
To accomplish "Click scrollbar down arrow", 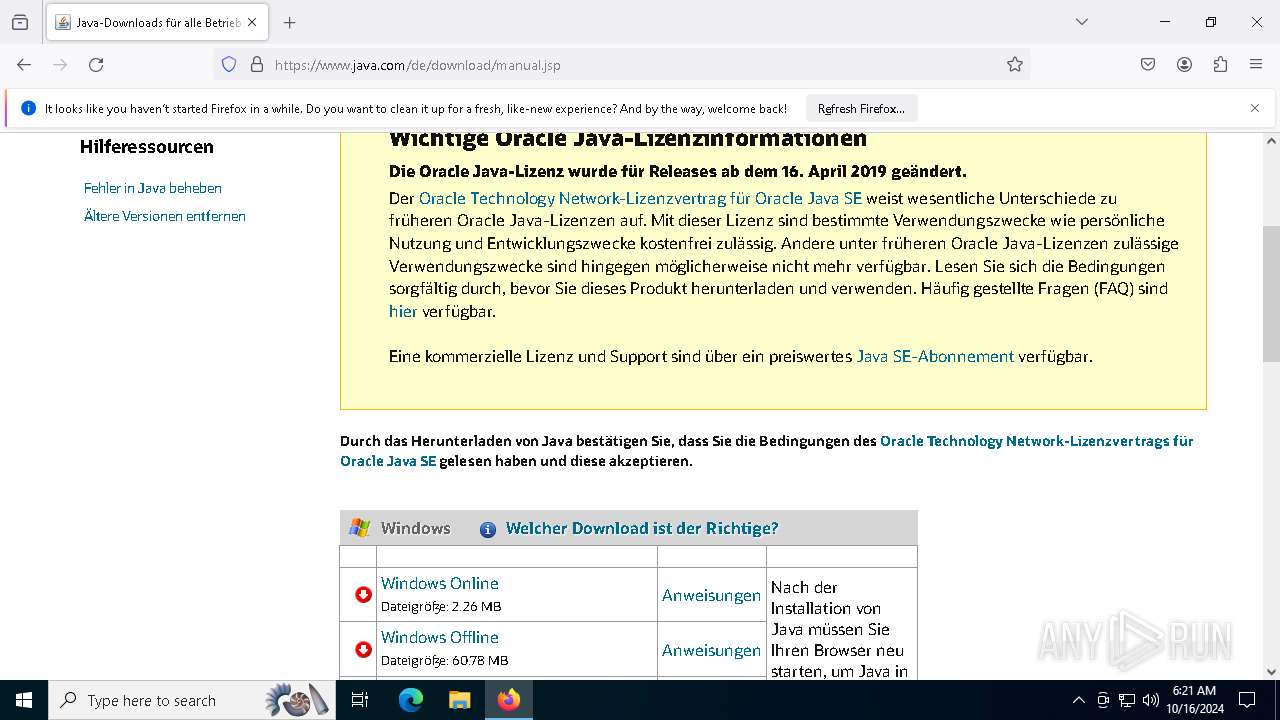I will click(1271, 672).
